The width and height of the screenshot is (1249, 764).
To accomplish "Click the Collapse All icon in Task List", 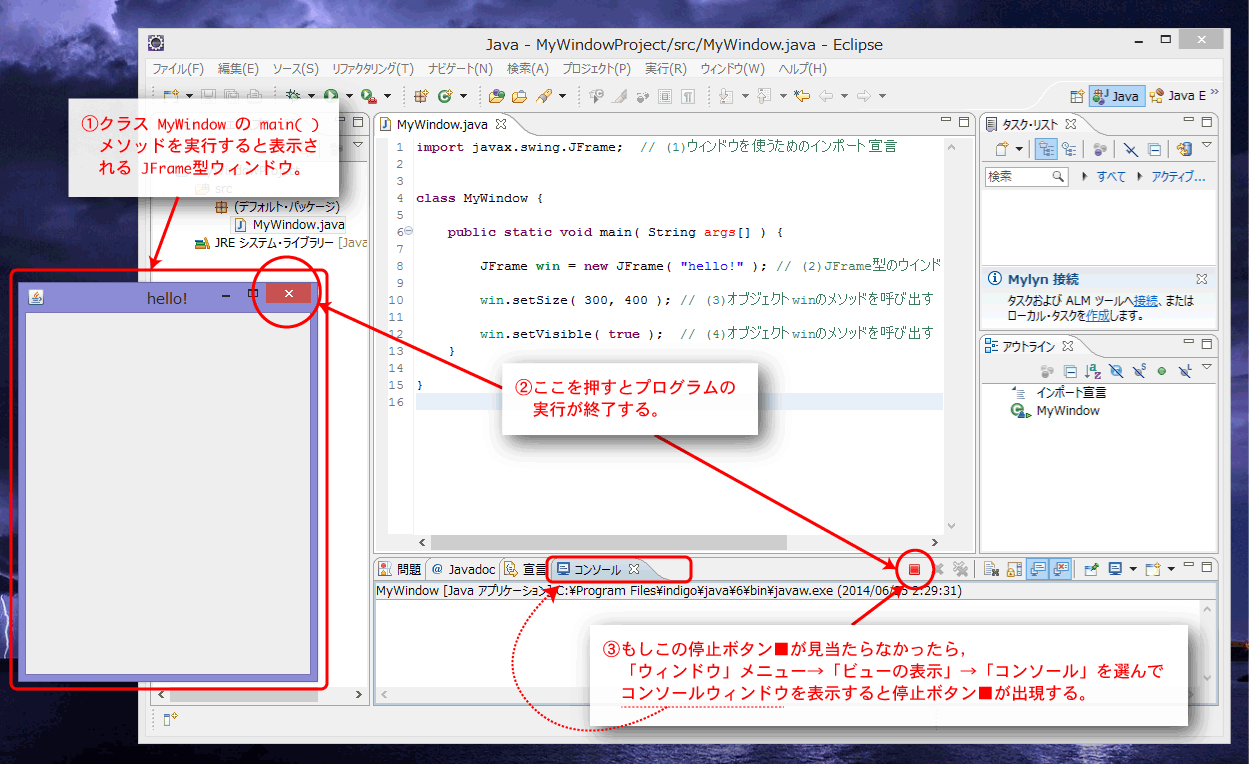I will coord(1154,149).
